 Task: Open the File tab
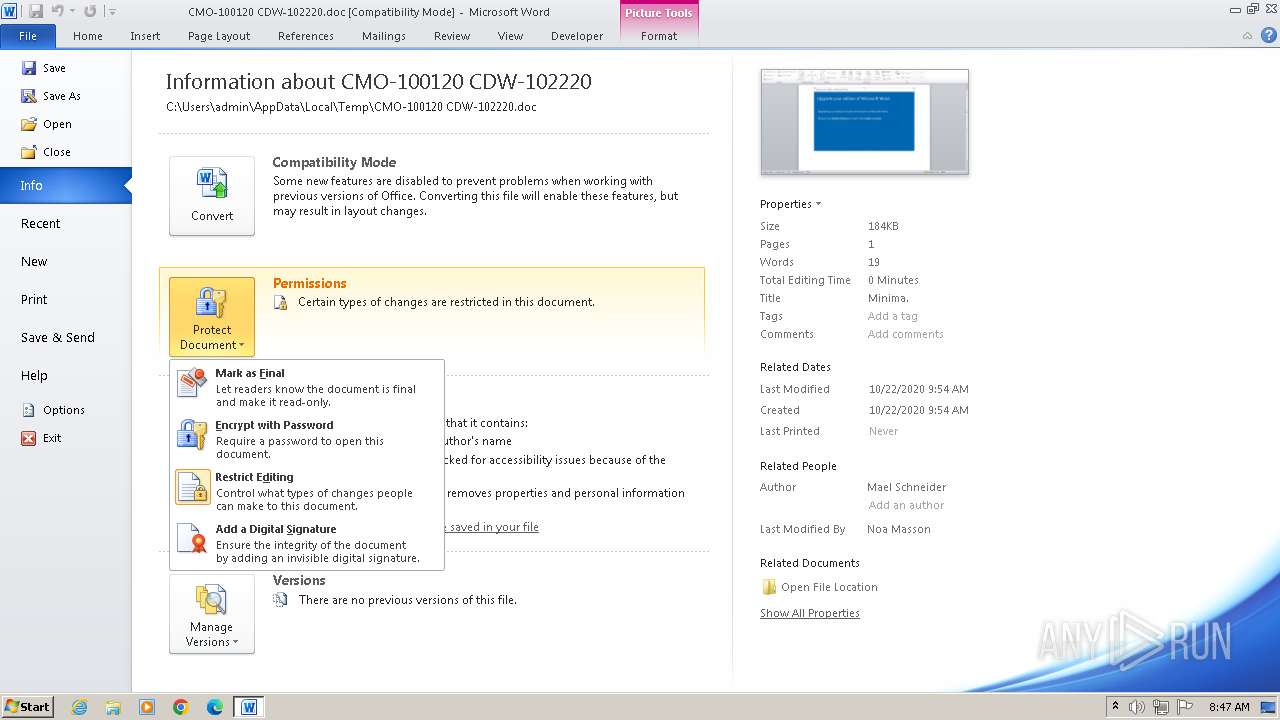28,36
